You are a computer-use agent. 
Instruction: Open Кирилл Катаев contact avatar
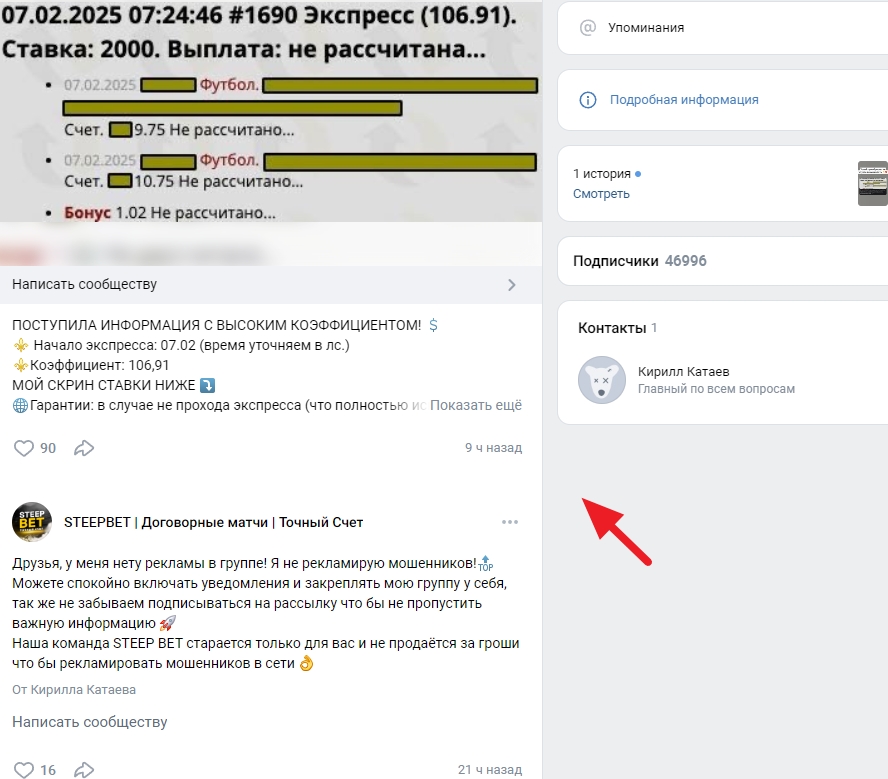pyautogui.click(x=601, y=380)
